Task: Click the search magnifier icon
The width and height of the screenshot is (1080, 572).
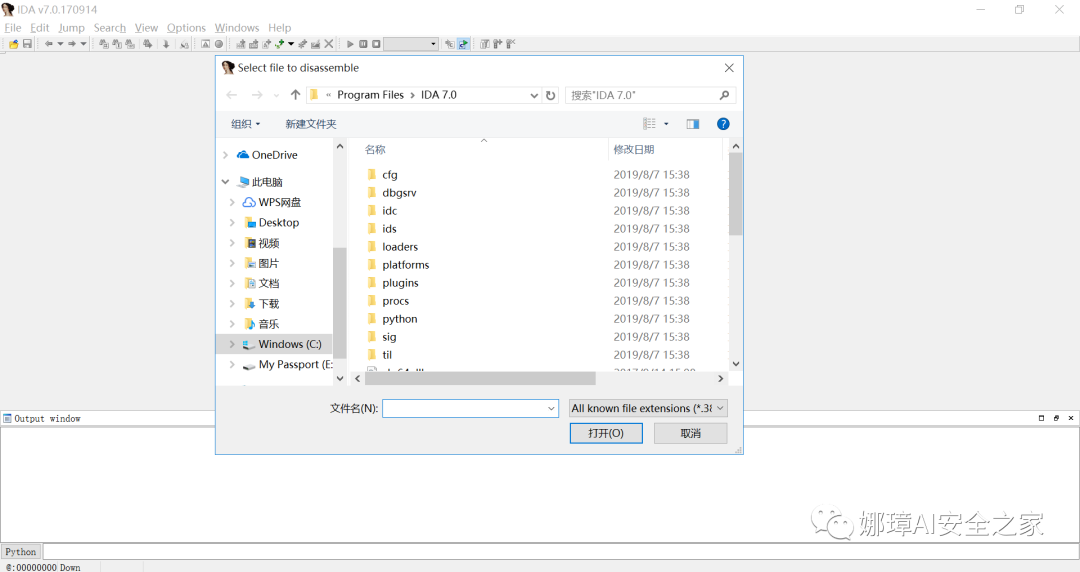Action: tap(725, 95)
